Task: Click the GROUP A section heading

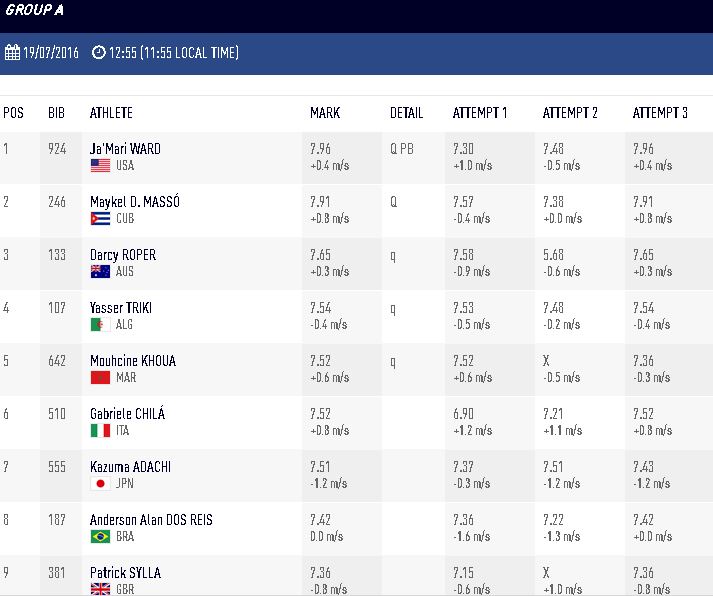Action: [x=34, y=10]
